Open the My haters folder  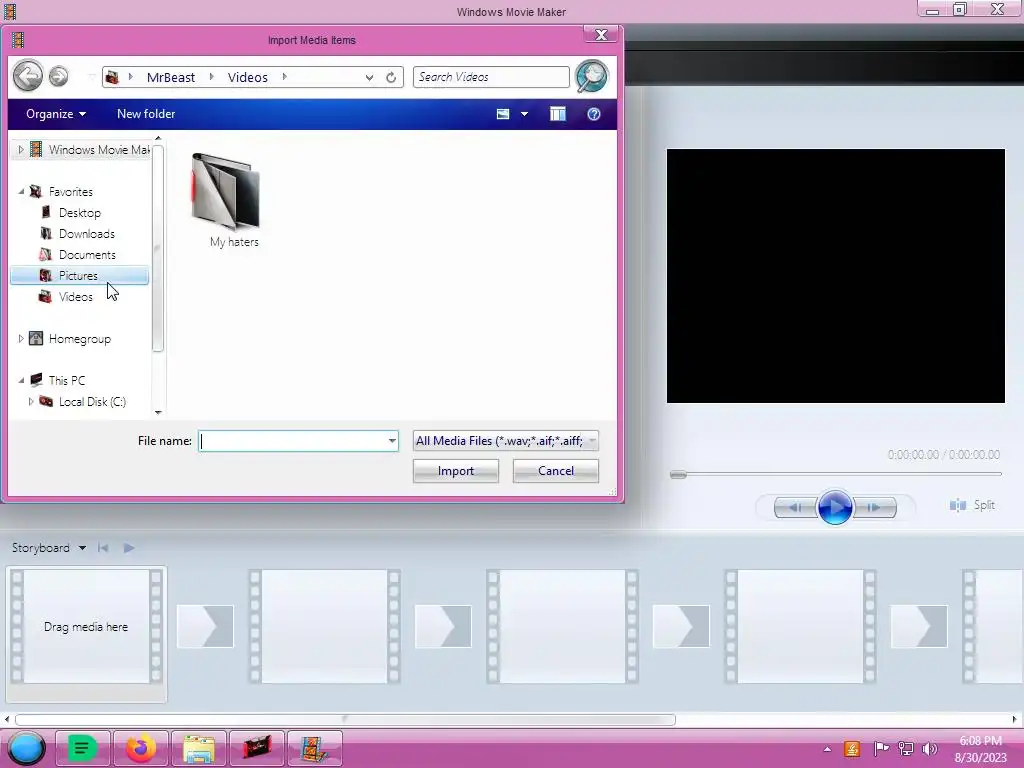point(227,200)
